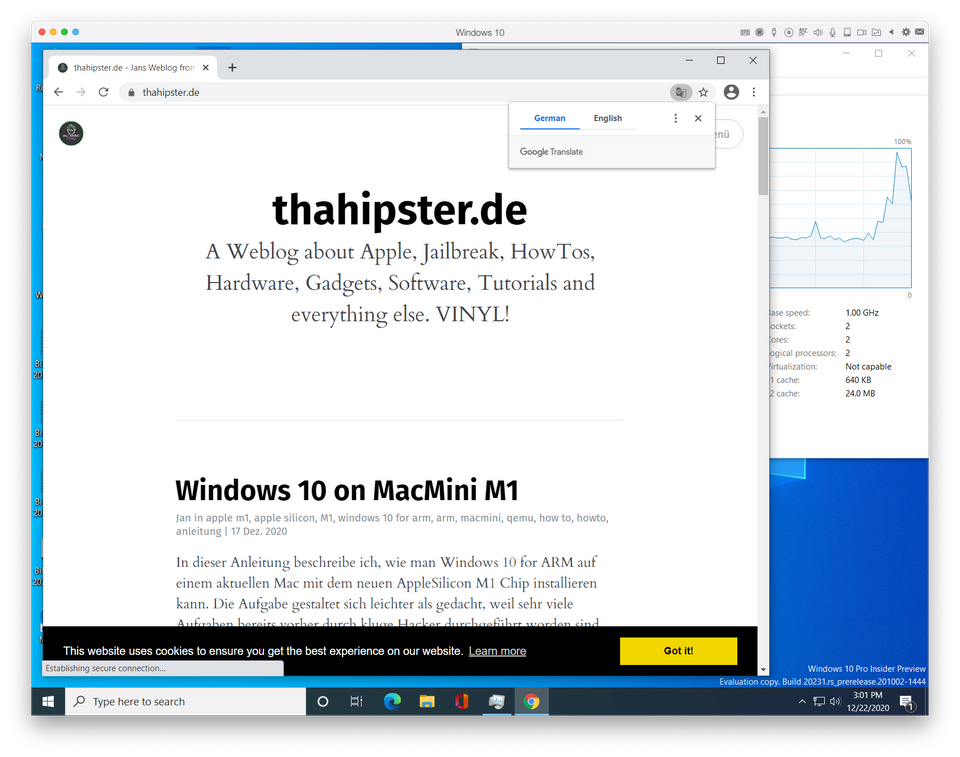Switch translation to the English tab

coord(607,118)
